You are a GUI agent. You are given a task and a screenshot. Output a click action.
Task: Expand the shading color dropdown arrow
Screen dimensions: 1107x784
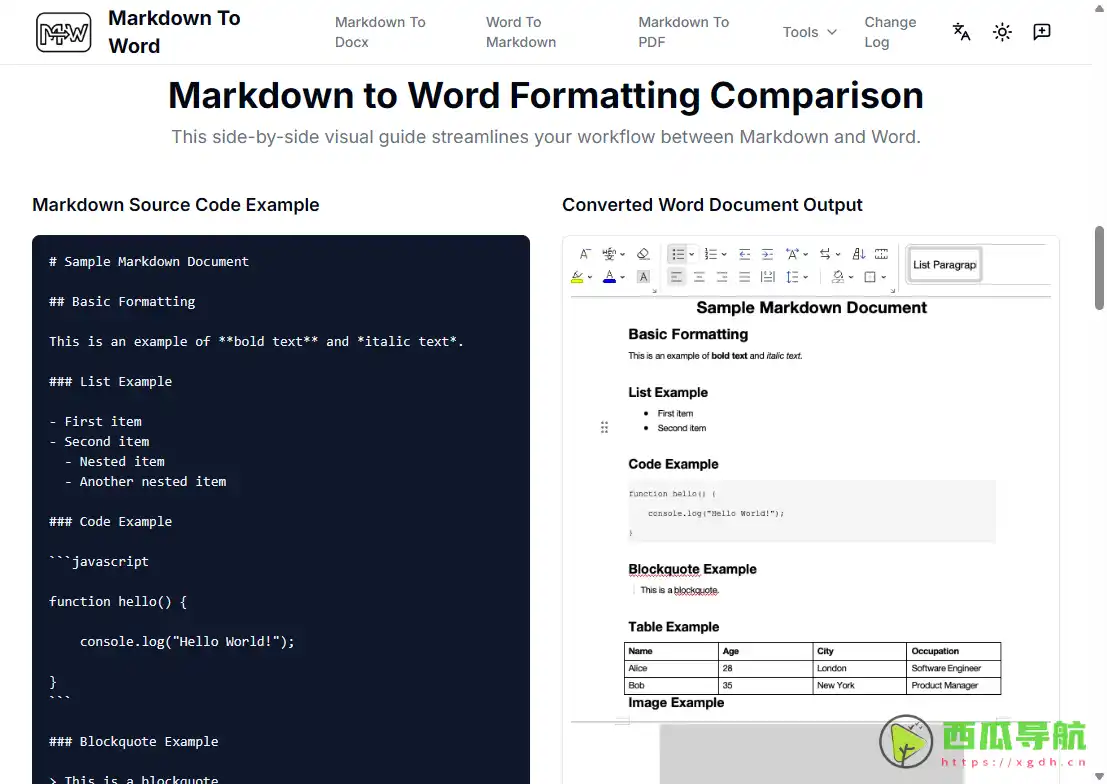(x=851, y=278)
